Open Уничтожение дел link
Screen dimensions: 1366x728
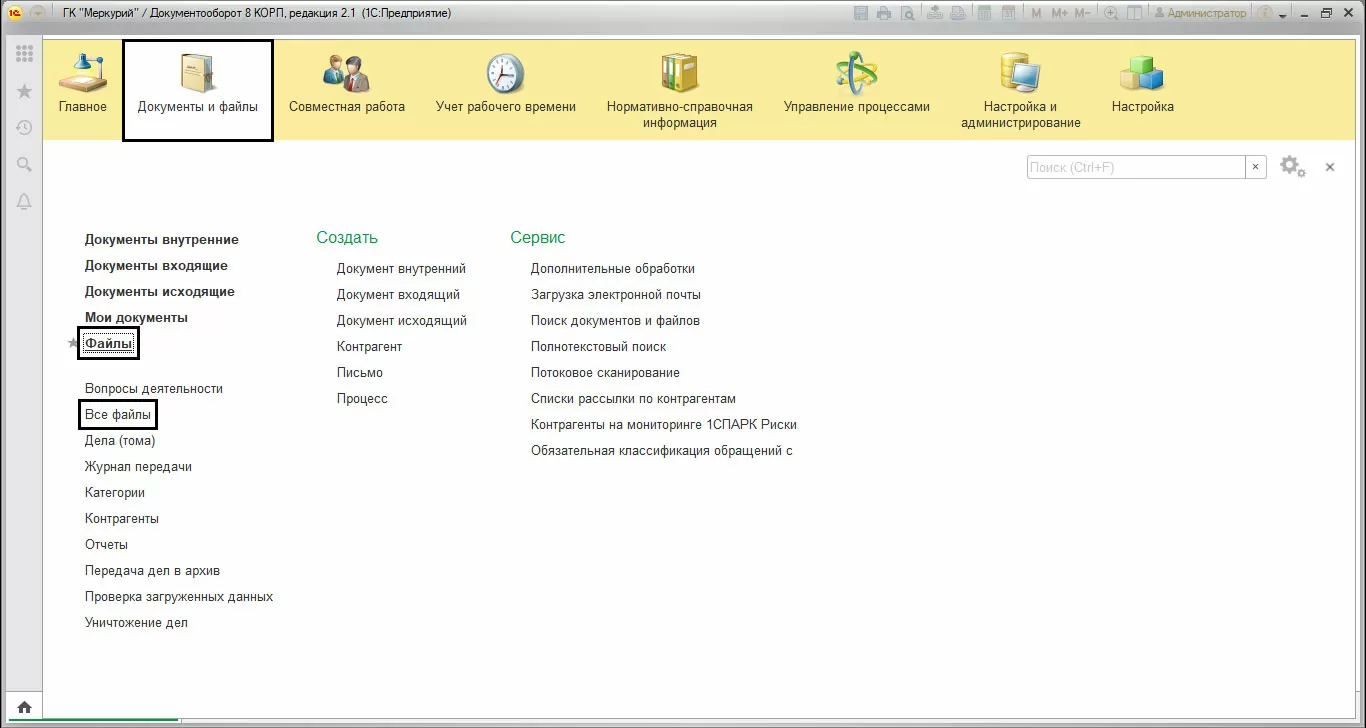tap(136, 622)
